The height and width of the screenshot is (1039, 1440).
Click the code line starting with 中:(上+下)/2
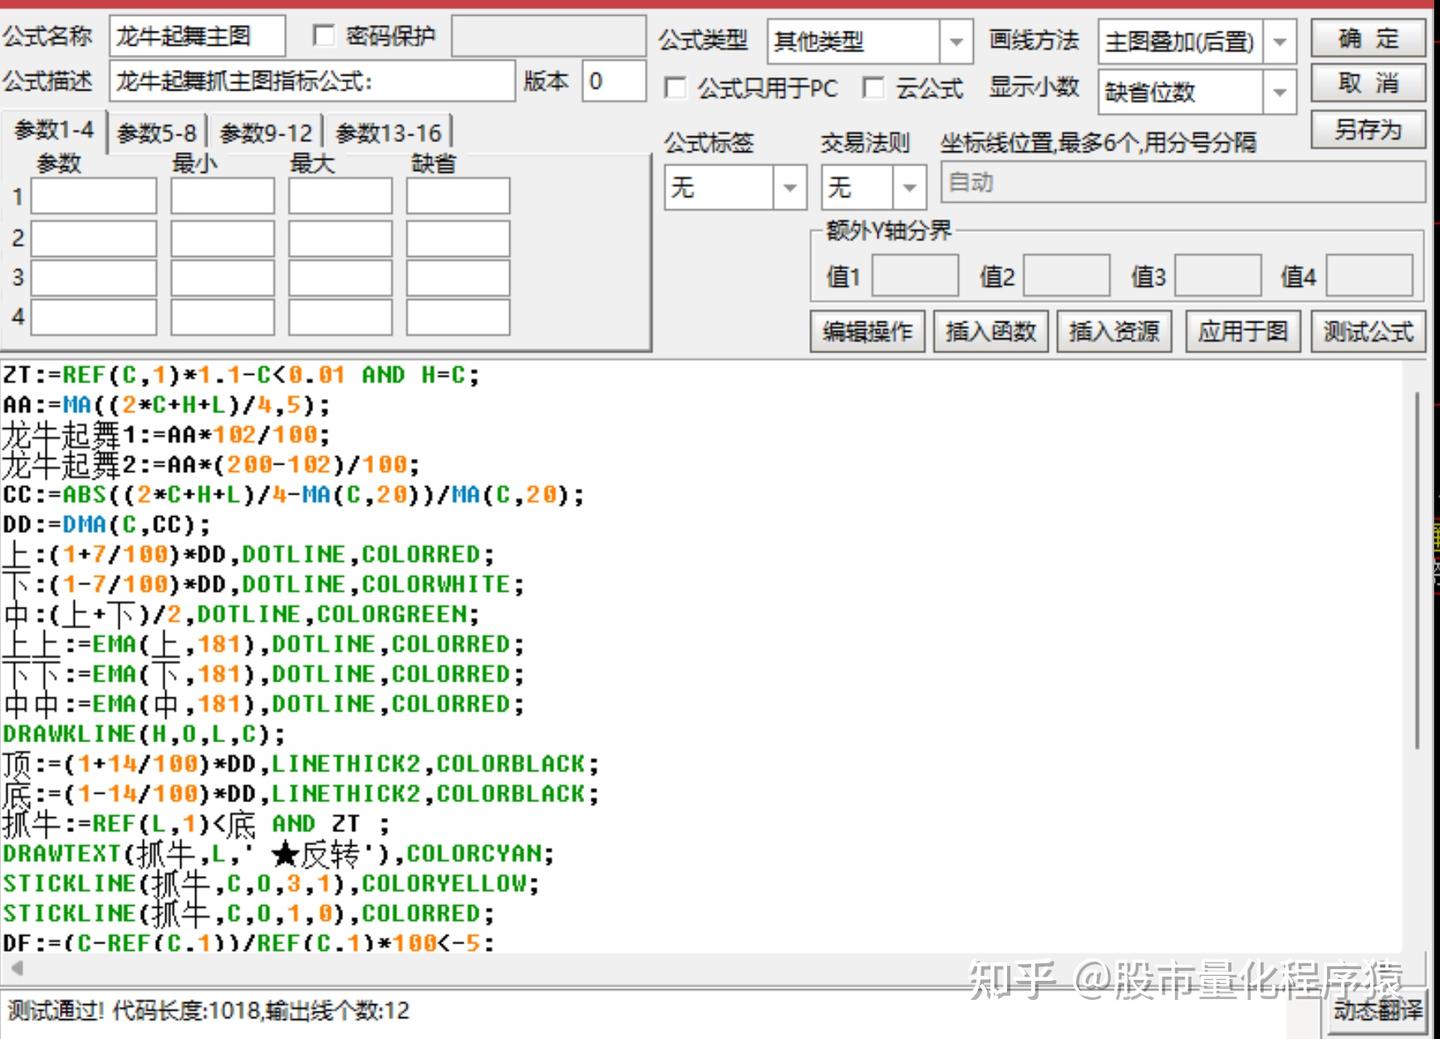(241, 614)
